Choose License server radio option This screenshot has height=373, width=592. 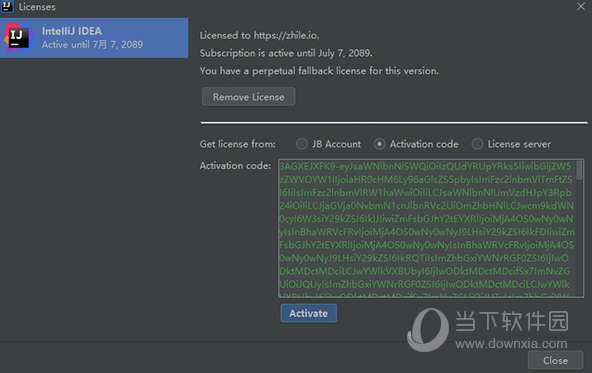pyautogui.click(x=477, y=144)
